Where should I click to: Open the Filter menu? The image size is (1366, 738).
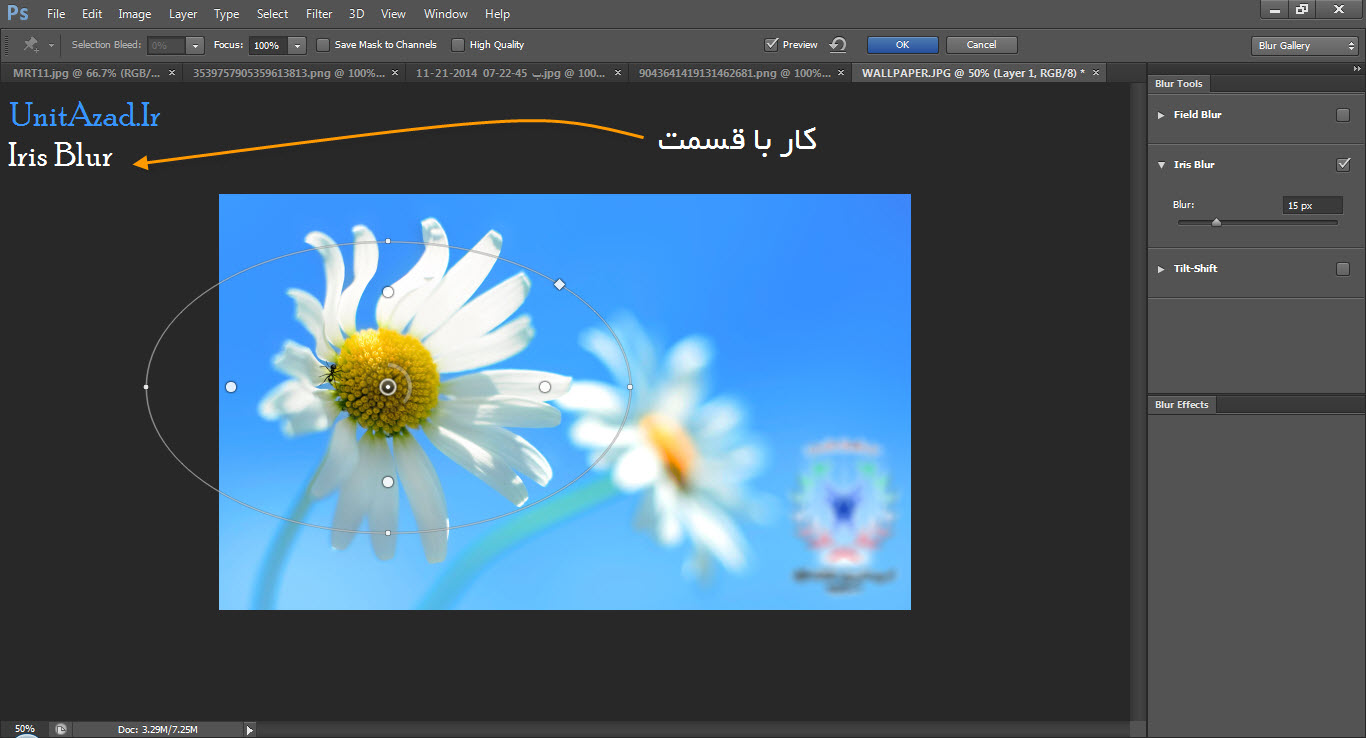tap(319, 14)
